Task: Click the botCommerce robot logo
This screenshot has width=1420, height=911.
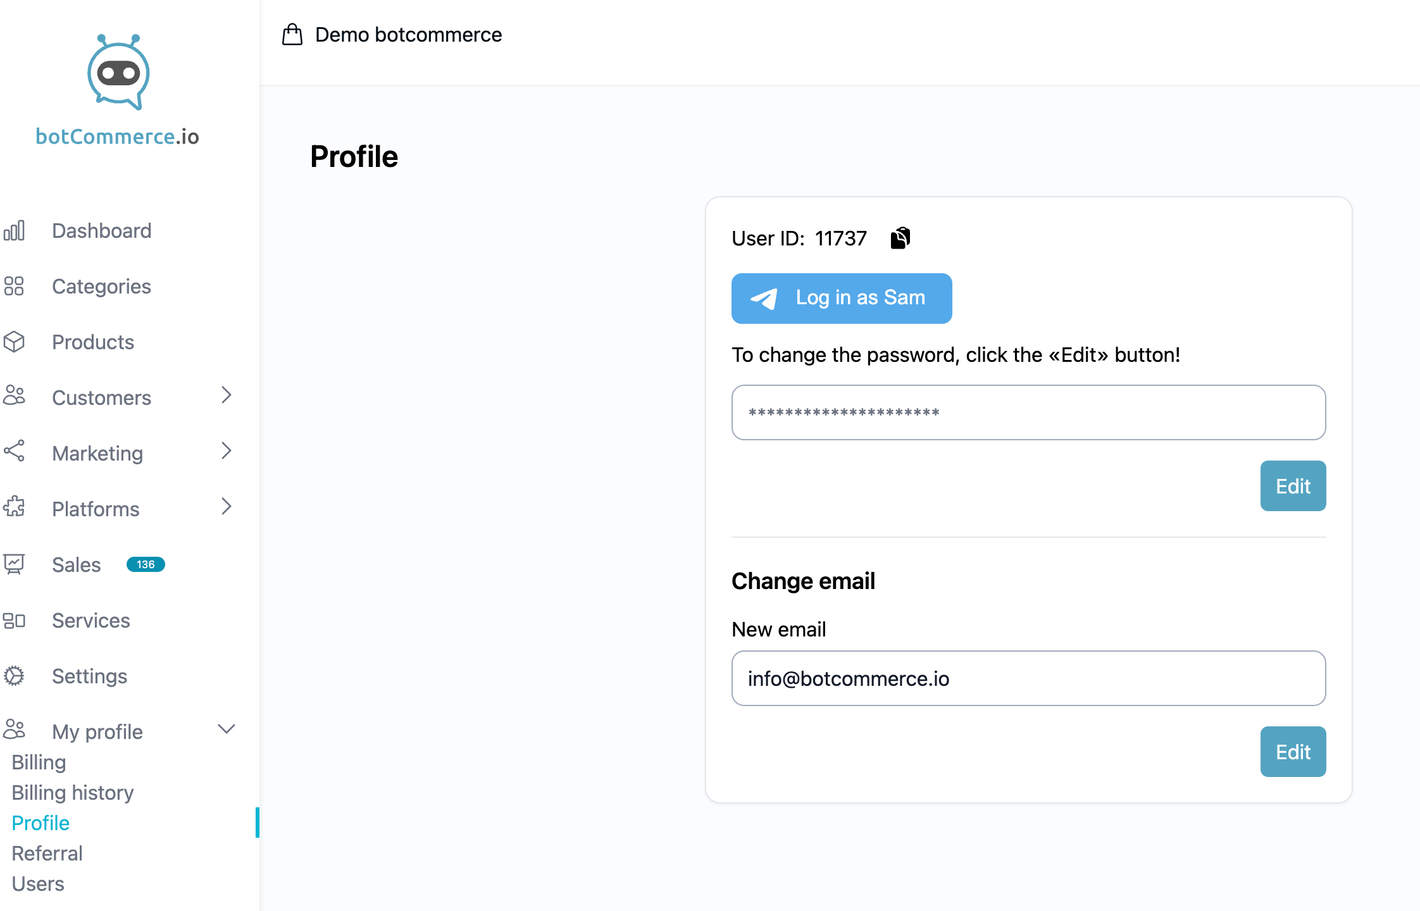Action: coord(118,72)
